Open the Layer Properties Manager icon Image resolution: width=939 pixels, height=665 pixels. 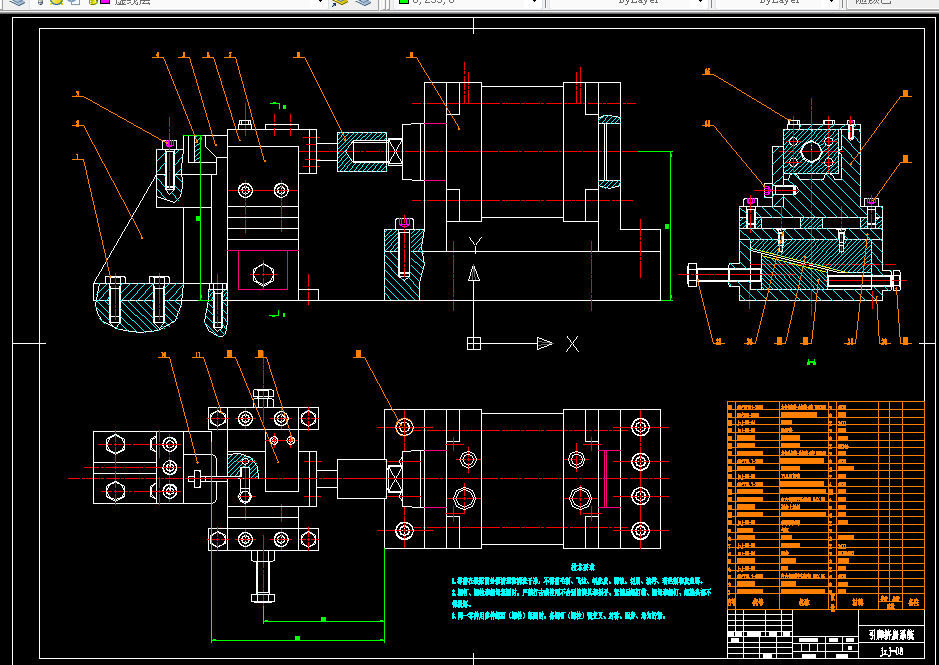(x=17, y=2)
